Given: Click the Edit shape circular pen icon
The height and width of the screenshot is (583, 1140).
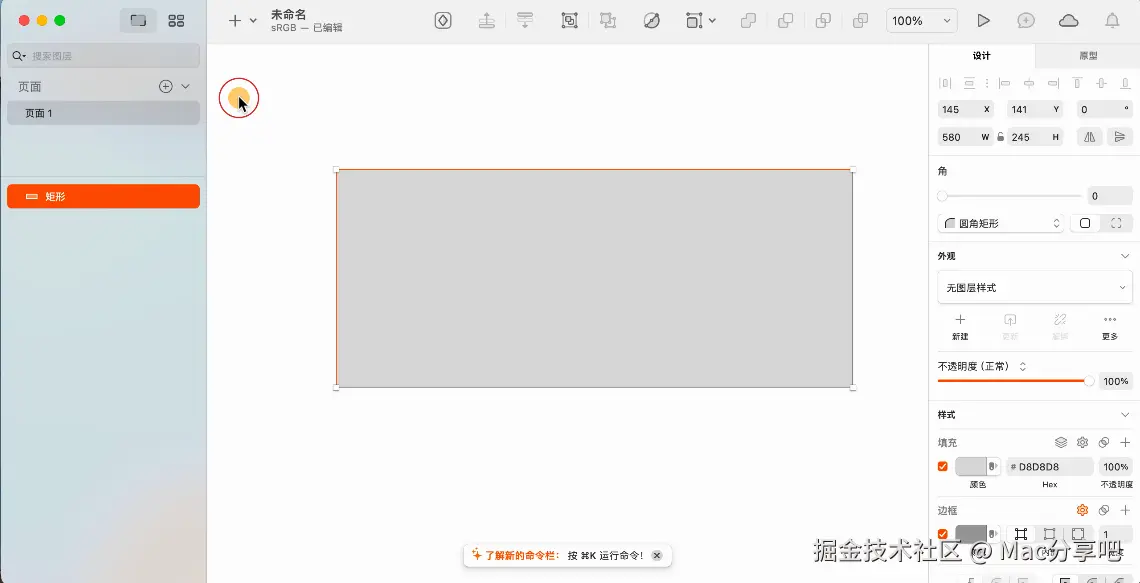Looking at the screenshot, I should tap(652, 21).
